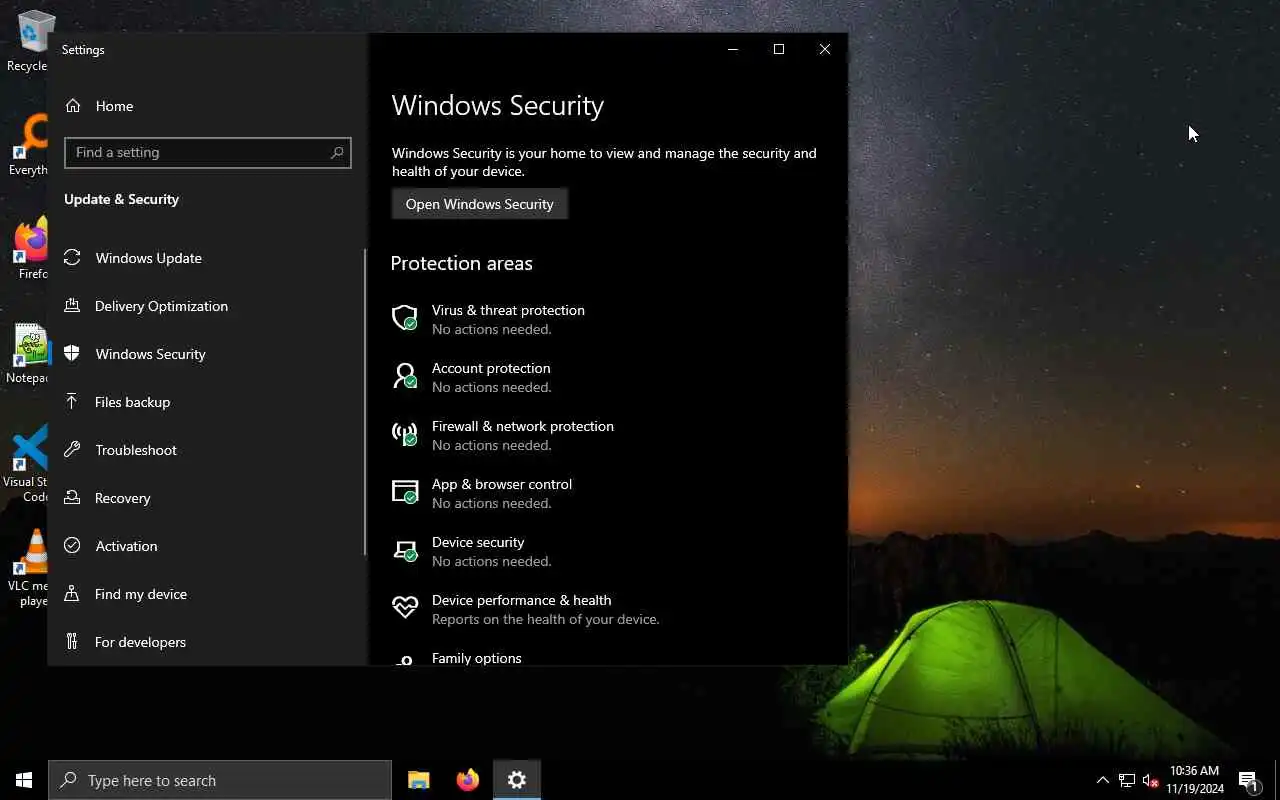1280x800 pixels.
Task: Click the Device security laptop icon
Action: tap(405, 550)
